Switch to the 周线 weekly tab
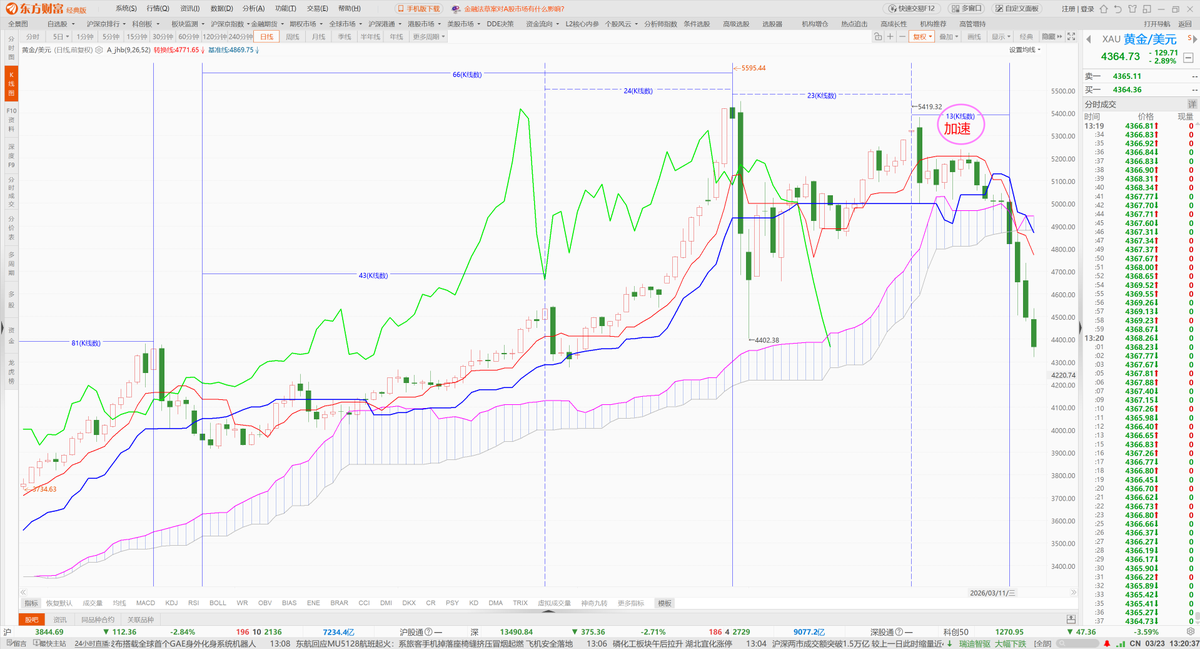The image size is (1200, 649). tap(292, 36)
